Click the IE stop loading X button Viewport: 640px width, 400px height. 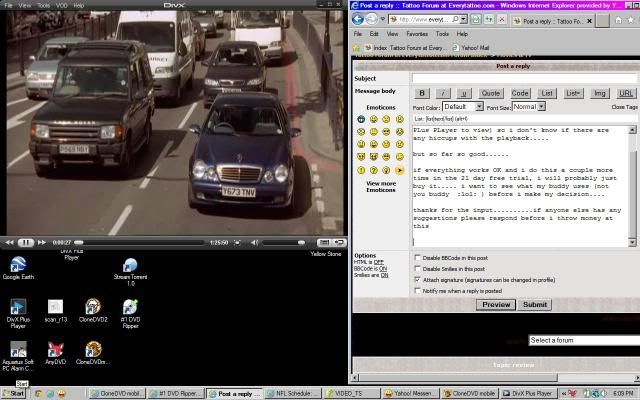click(502, 19)
